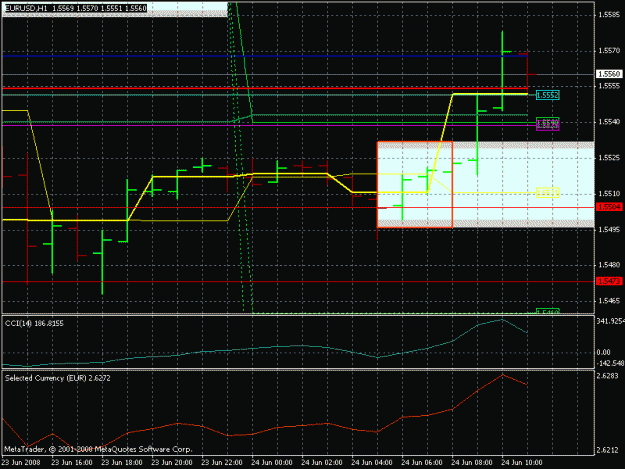The image size is (625, 469).
Task: Click the 1.5555 price scale value
Action: (x=609, y=86)
